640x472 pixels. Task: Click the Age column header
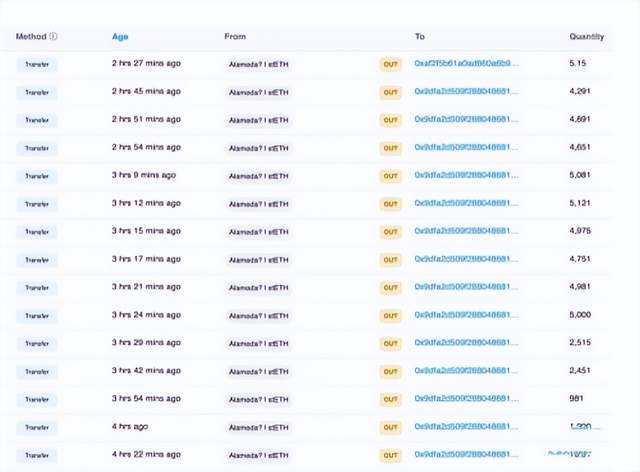(x=120, y=37)
